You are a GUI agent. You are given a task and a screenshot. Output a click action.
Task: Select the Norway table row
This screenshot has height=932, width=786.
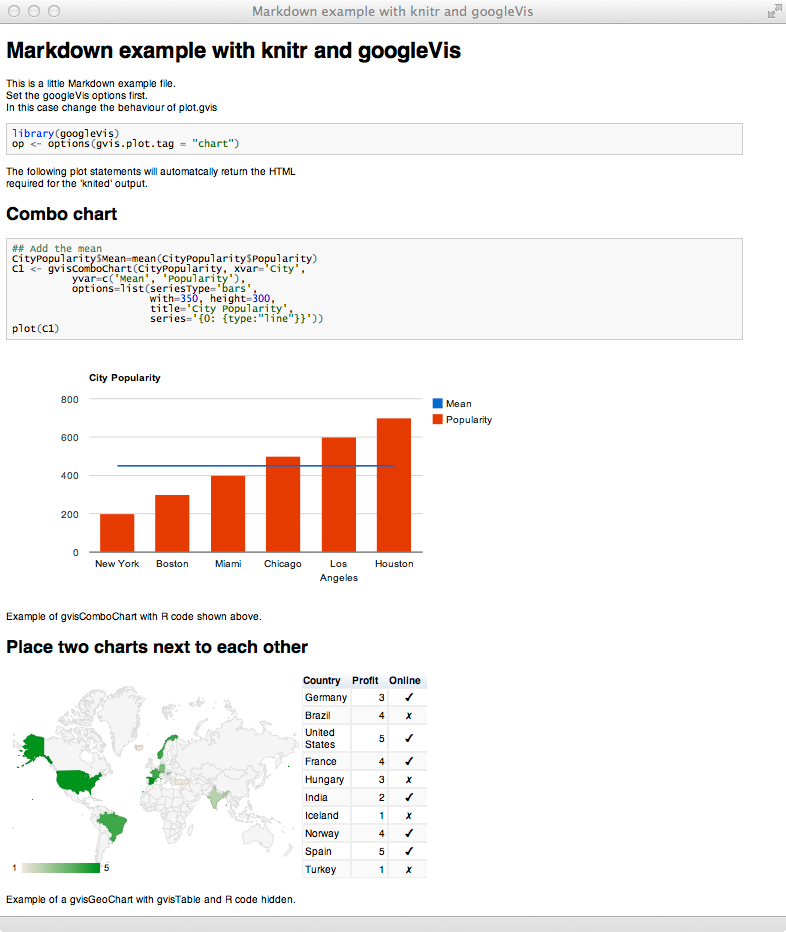point(364,833)
